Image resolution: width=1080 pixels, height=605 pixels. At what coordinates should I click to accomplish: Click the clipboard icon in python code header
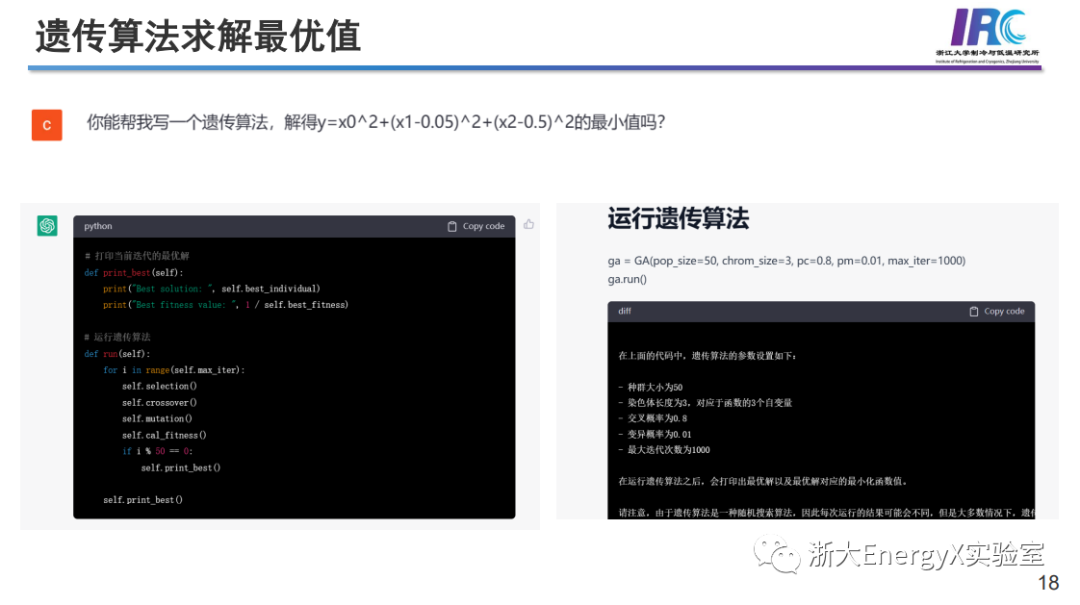point(452,226)
